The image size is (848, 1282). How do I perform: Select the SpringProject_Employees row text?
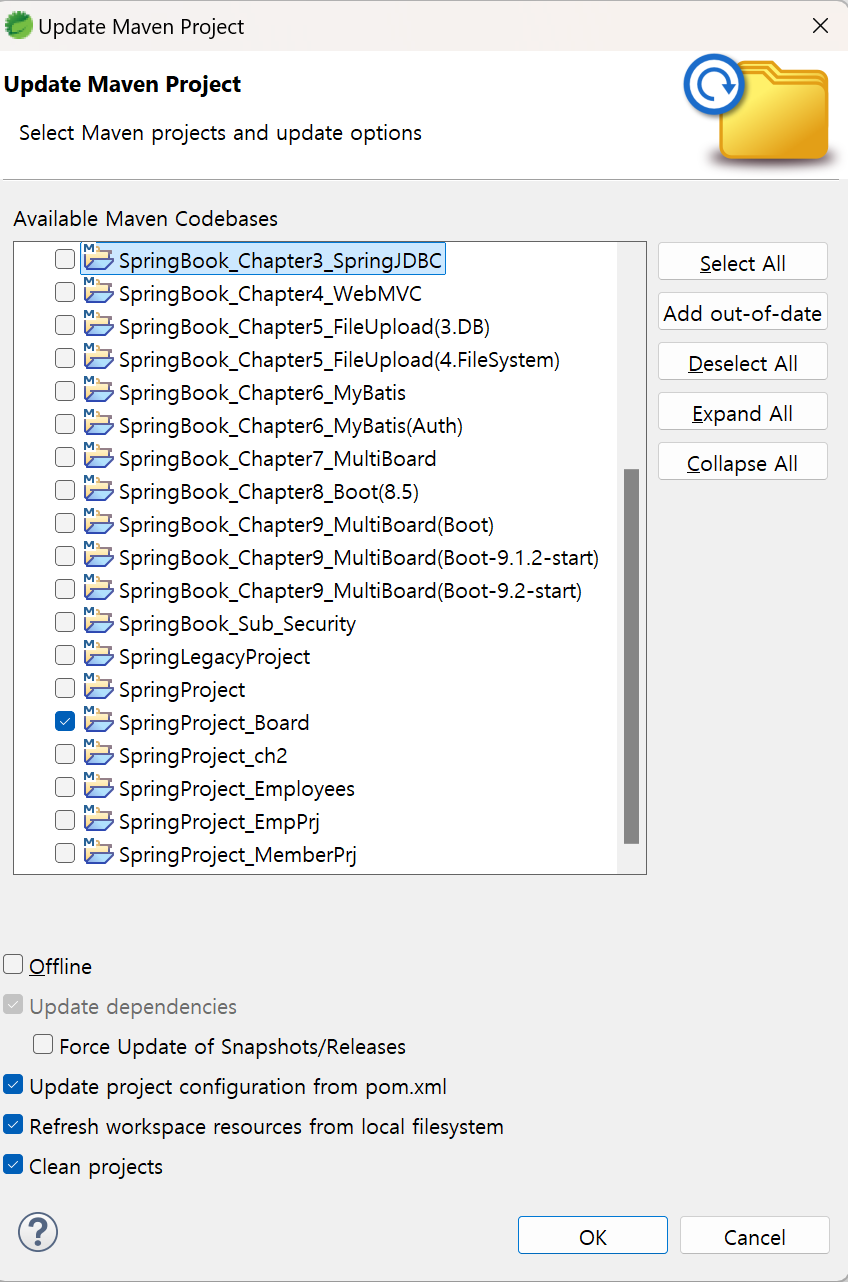tap(237, 788)
